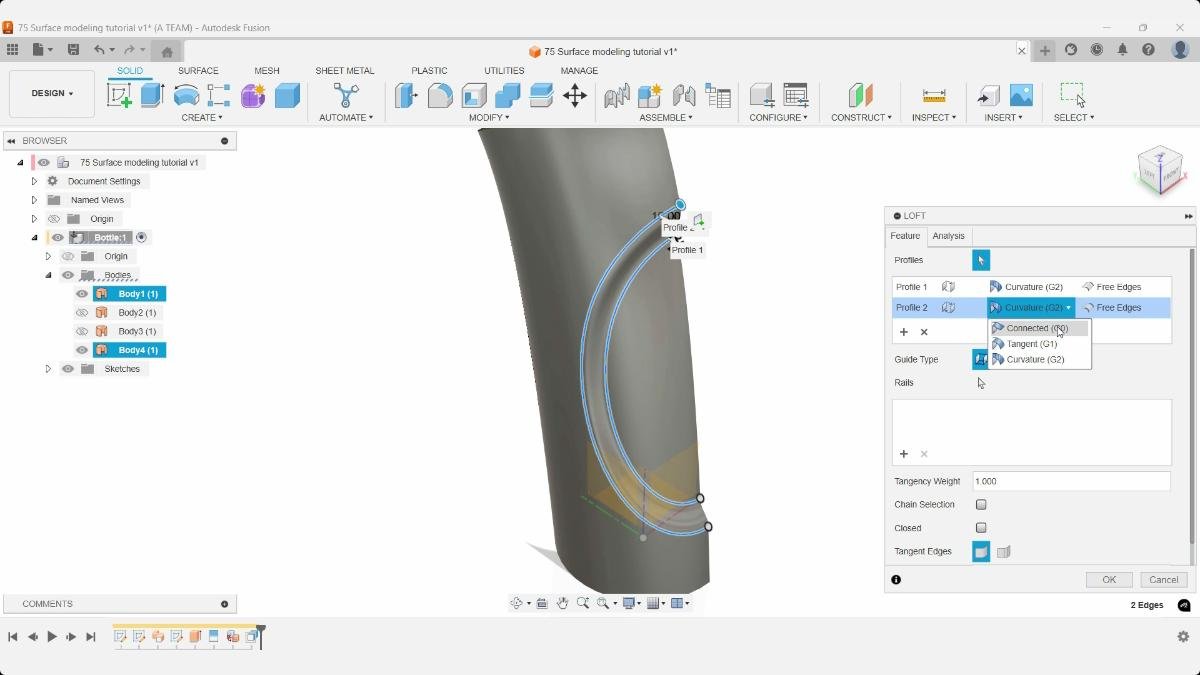Enable the Chain Selection checkbox

[x=981, y=505]
